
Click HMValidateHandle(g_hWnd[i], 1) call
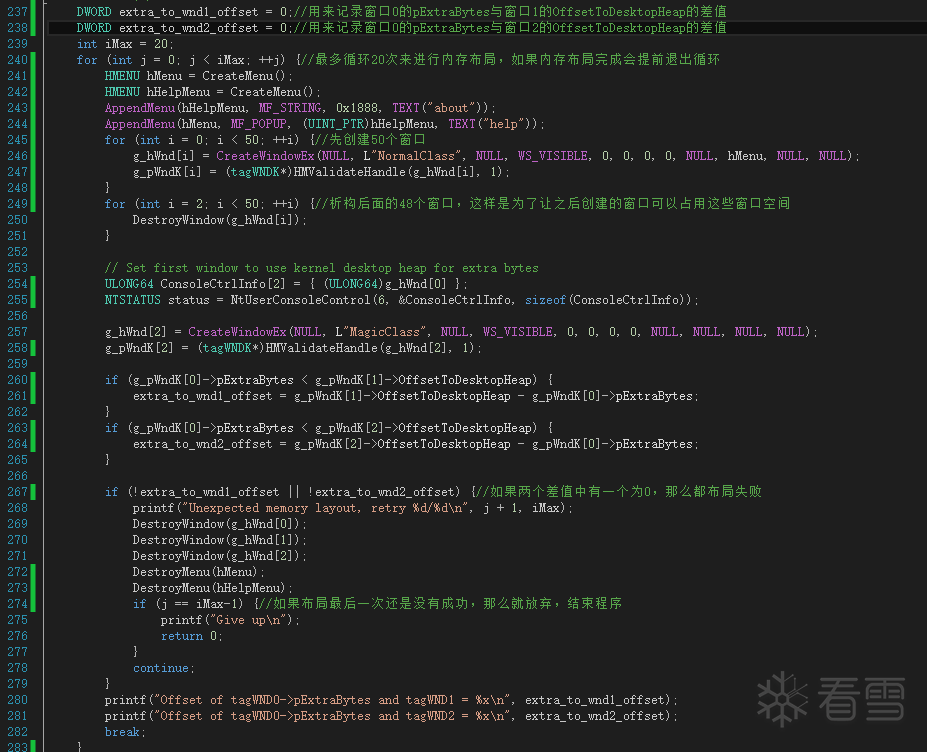(x=398, y=171)
